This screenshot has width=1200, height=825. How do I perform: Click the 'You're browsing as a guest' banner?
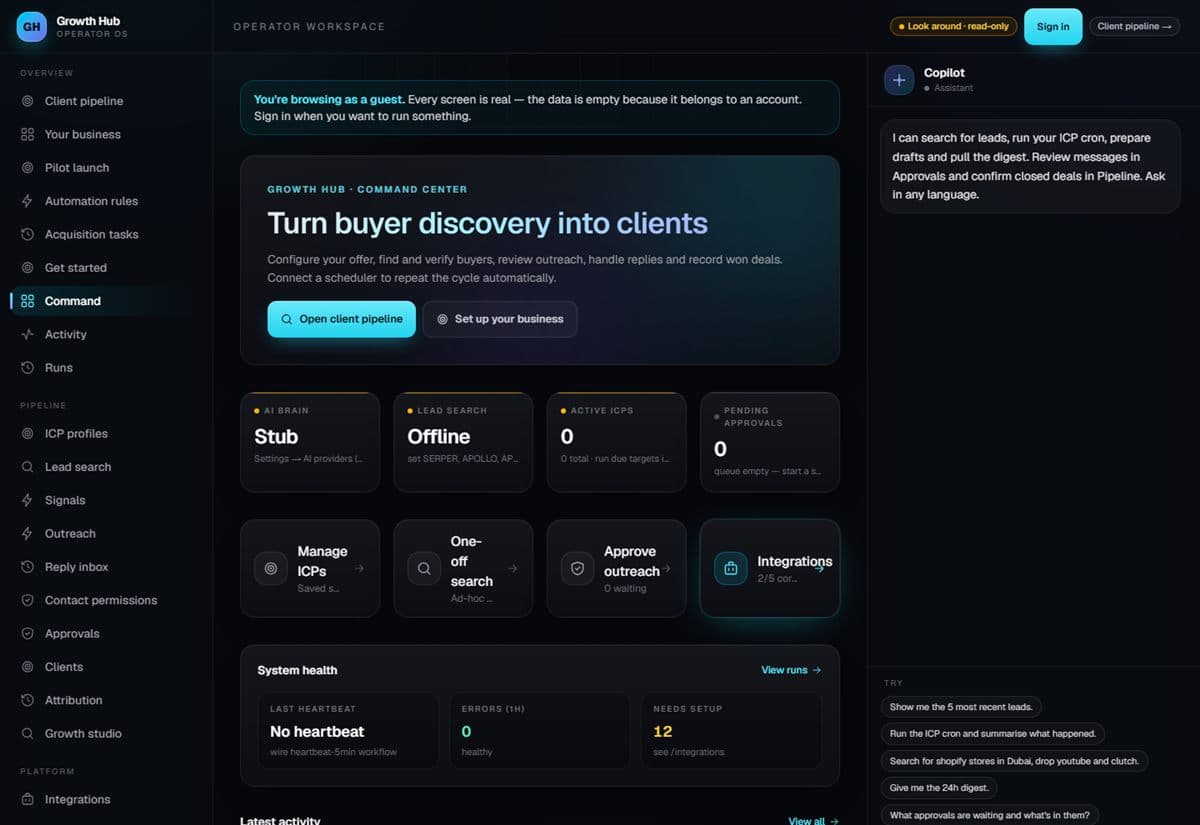540,107
